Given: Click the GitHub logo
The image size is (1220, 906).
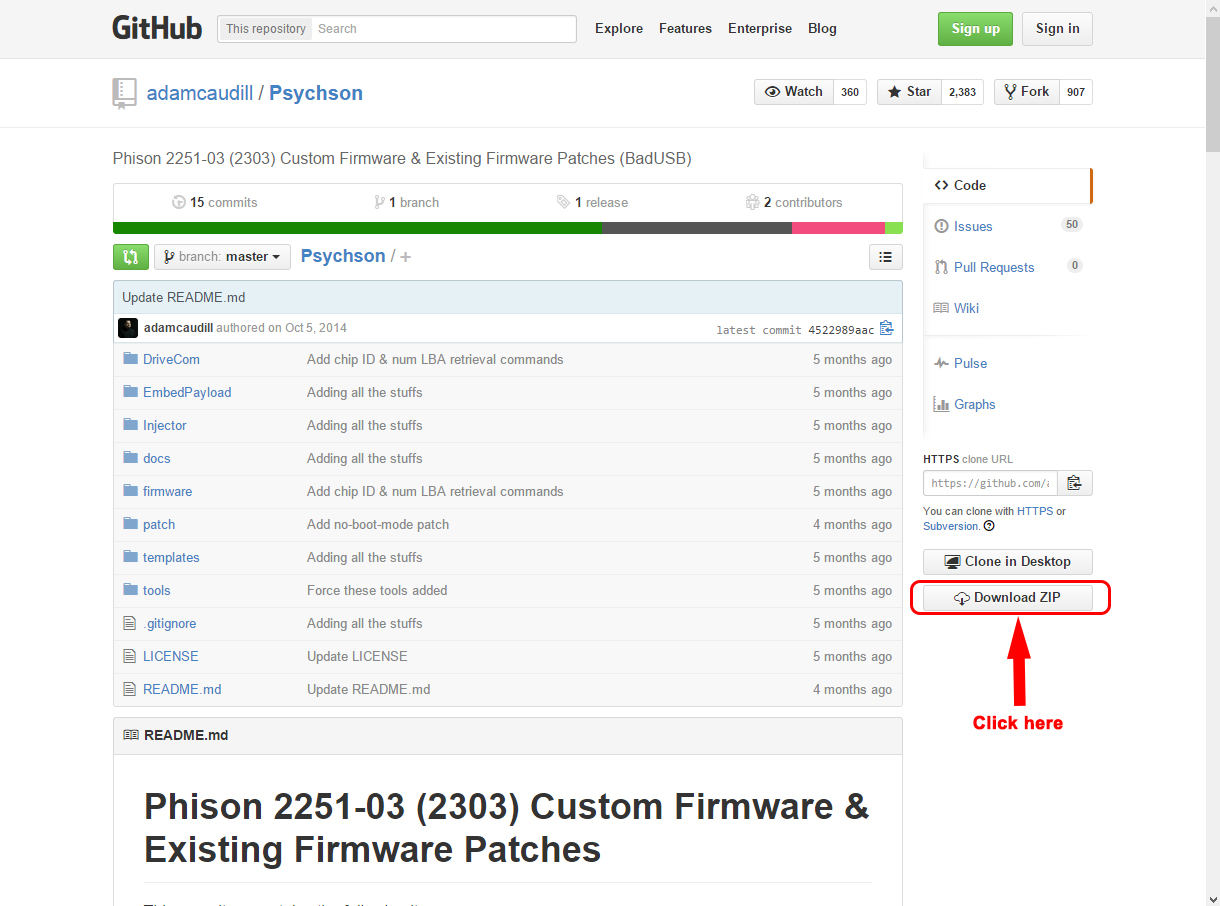Looking at the screenshot, I should (x=157, y=28).
